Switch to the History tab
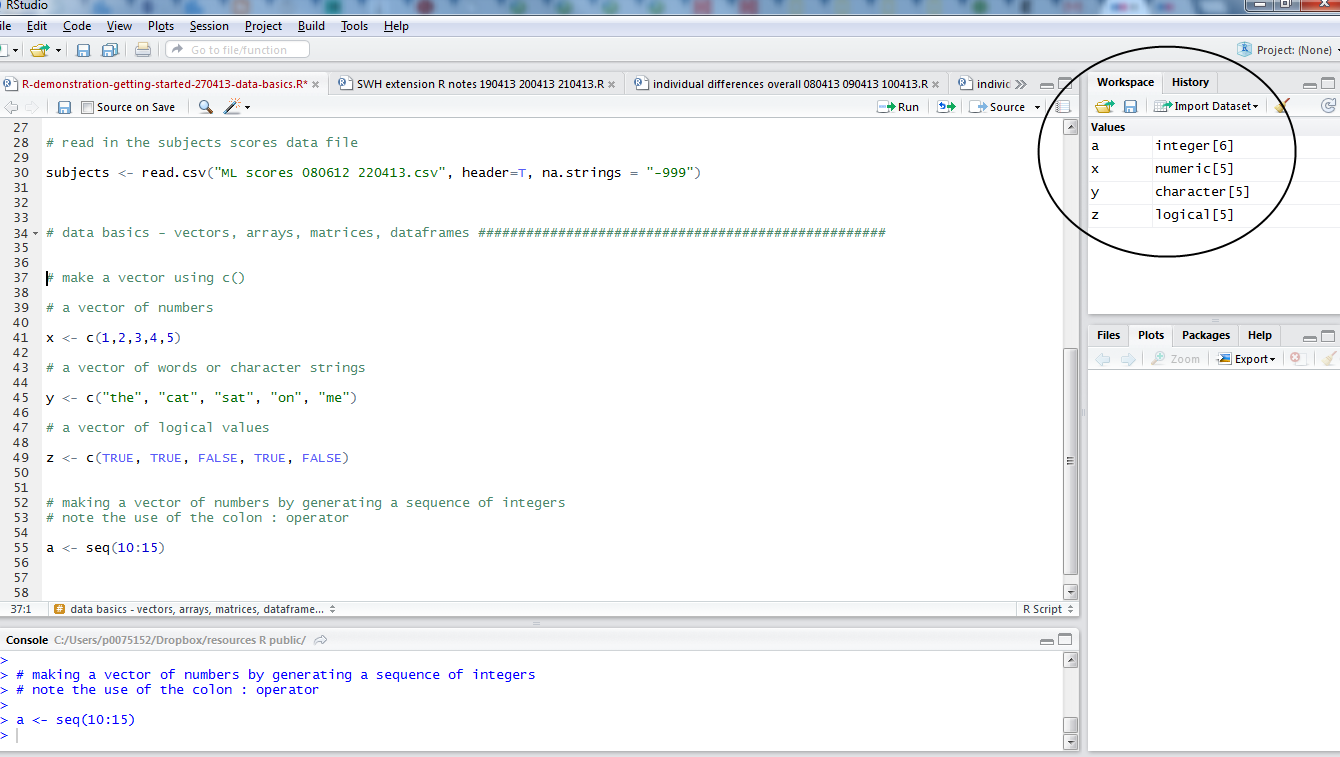Screen dimensions: 1340x757 click(x=1190, y=82)
